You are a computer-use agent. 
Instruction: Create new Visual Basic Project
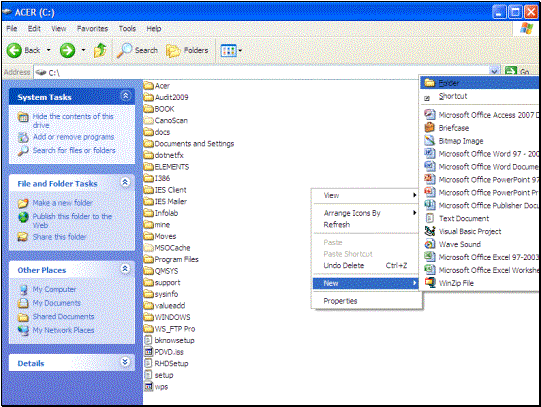(480, 231)
